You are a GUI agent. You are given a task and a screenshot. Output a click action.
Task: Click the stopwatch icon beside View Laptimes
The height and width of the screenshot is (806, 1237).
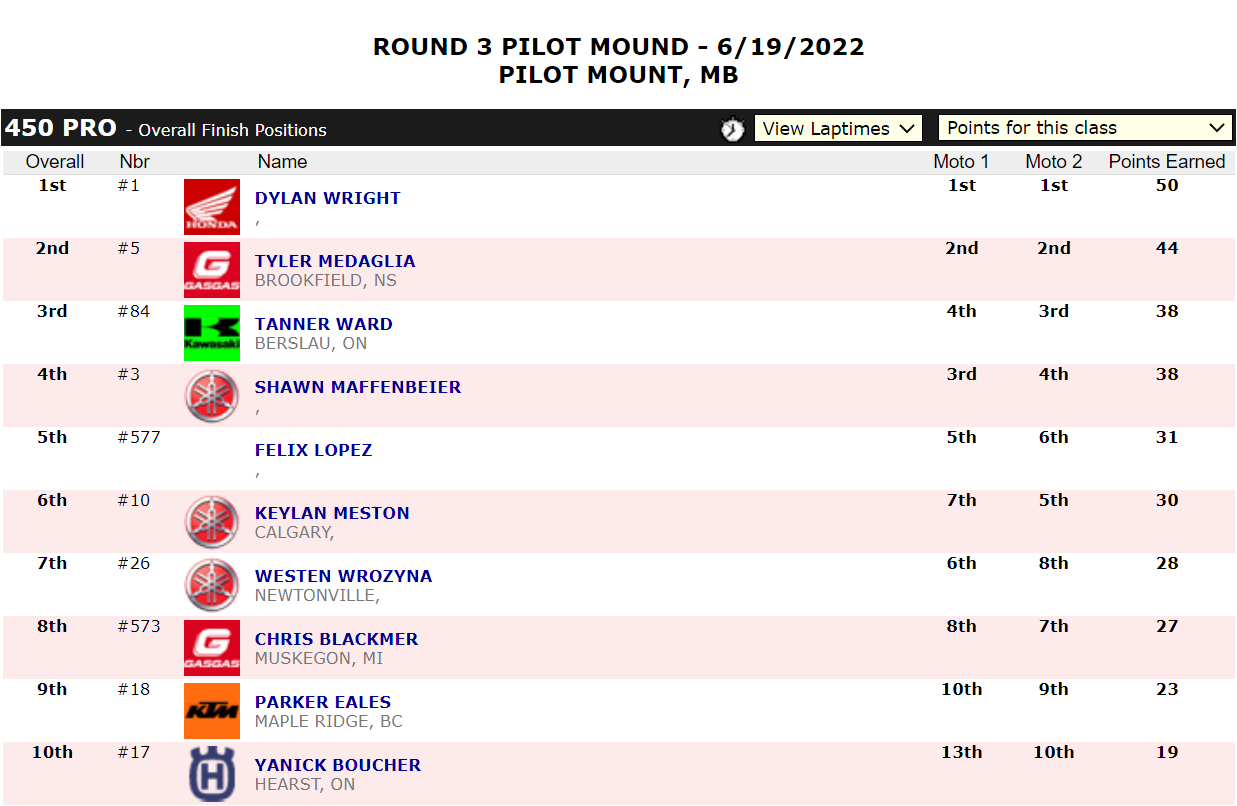[733, 129]
